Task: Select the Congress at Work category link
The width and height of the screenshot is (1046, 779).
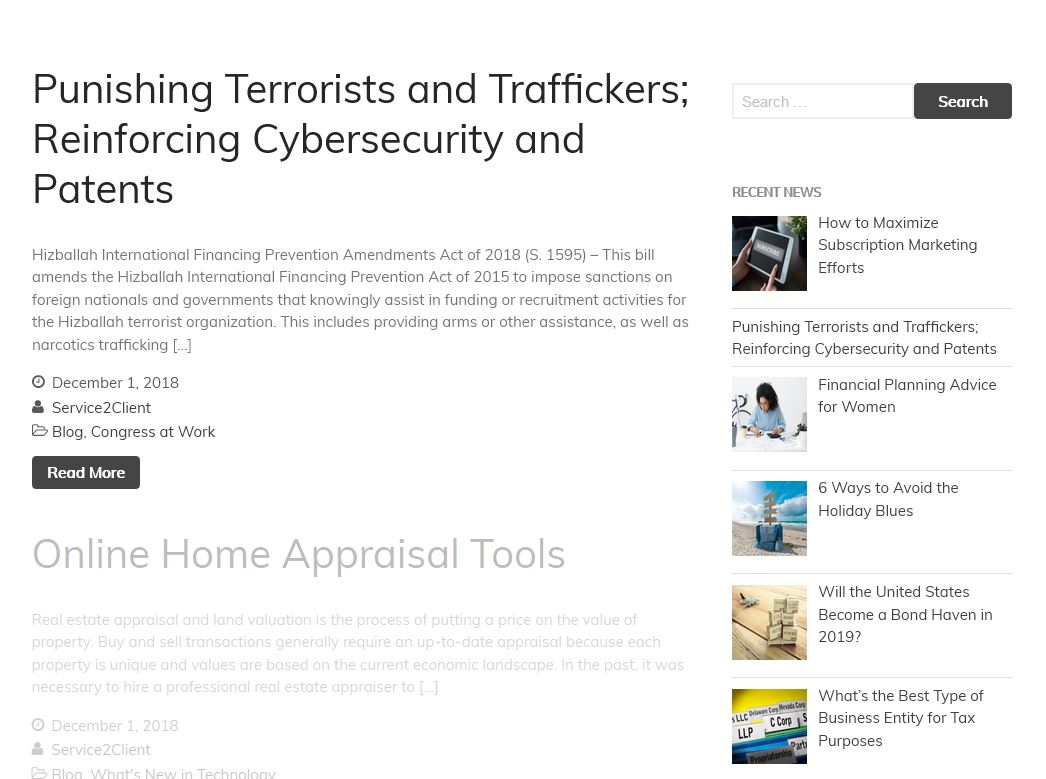Action: [x=153, y=432]
